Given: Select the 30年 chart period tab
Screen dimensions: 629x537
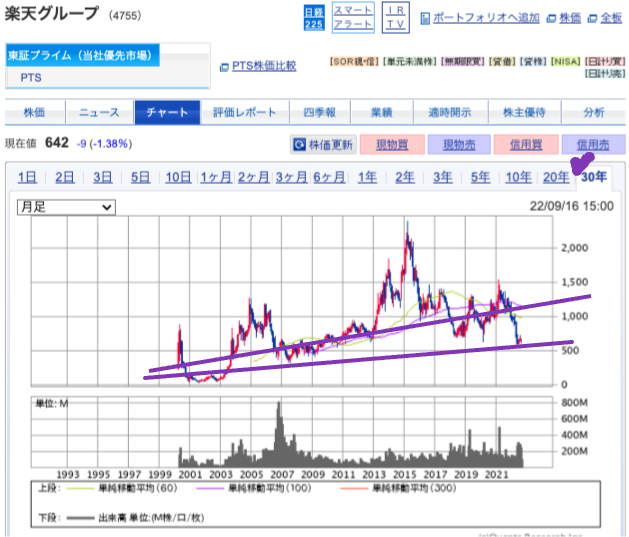Looking at the screenshot, I should click(x=594, y=177).
